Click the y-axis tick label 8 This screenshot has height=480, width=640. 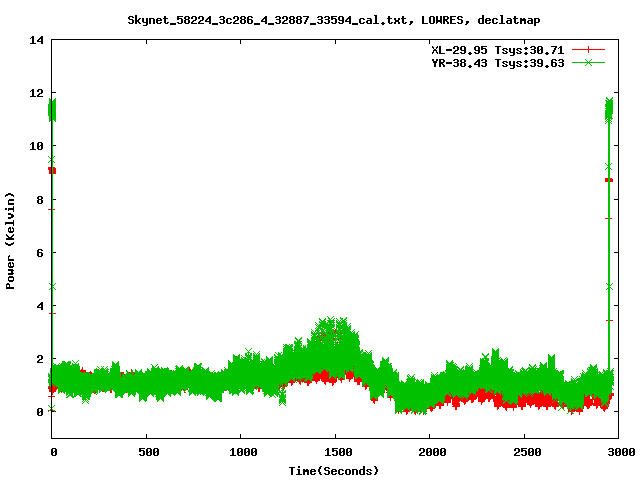[x=40, y=200]
